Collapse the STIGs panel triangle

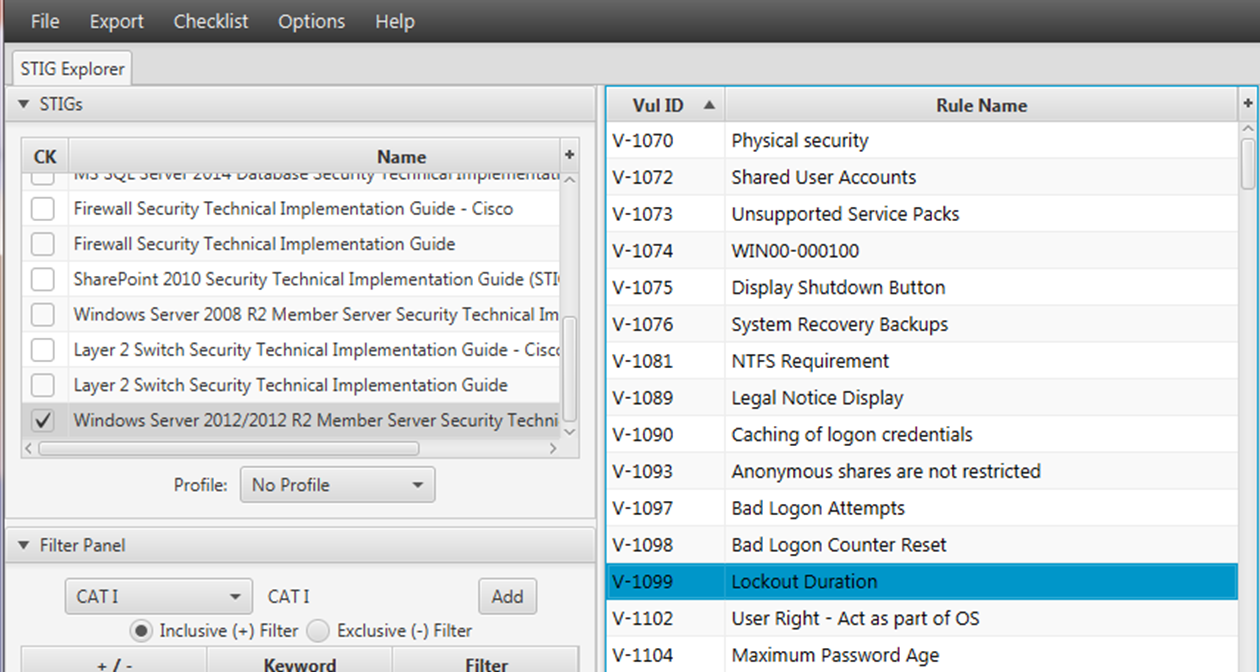coord(24,104)
